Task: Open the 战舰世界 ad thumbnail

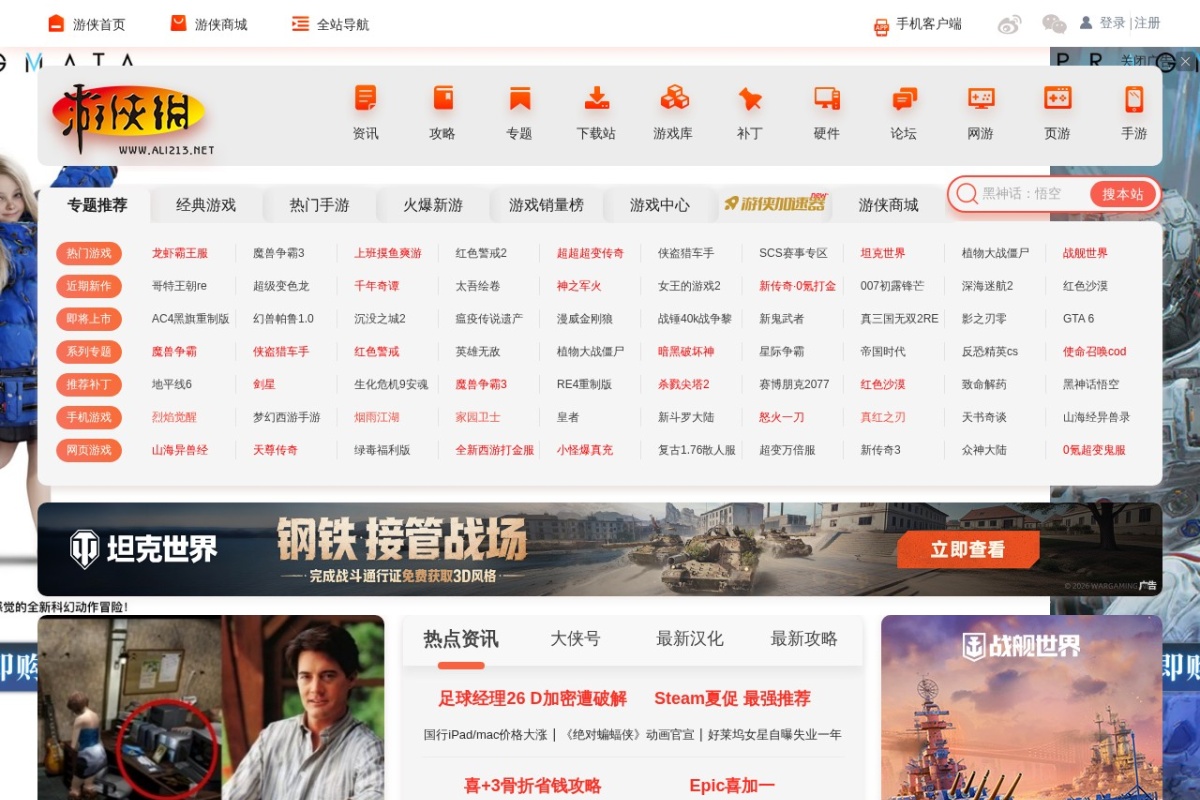Action: [1021, 707]
